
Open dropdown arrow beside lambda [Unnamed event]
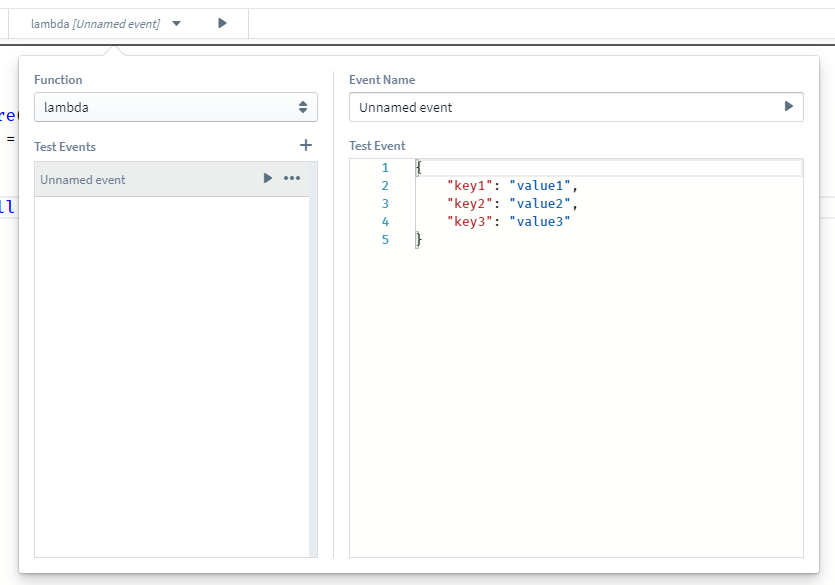[x=177, y=23]
